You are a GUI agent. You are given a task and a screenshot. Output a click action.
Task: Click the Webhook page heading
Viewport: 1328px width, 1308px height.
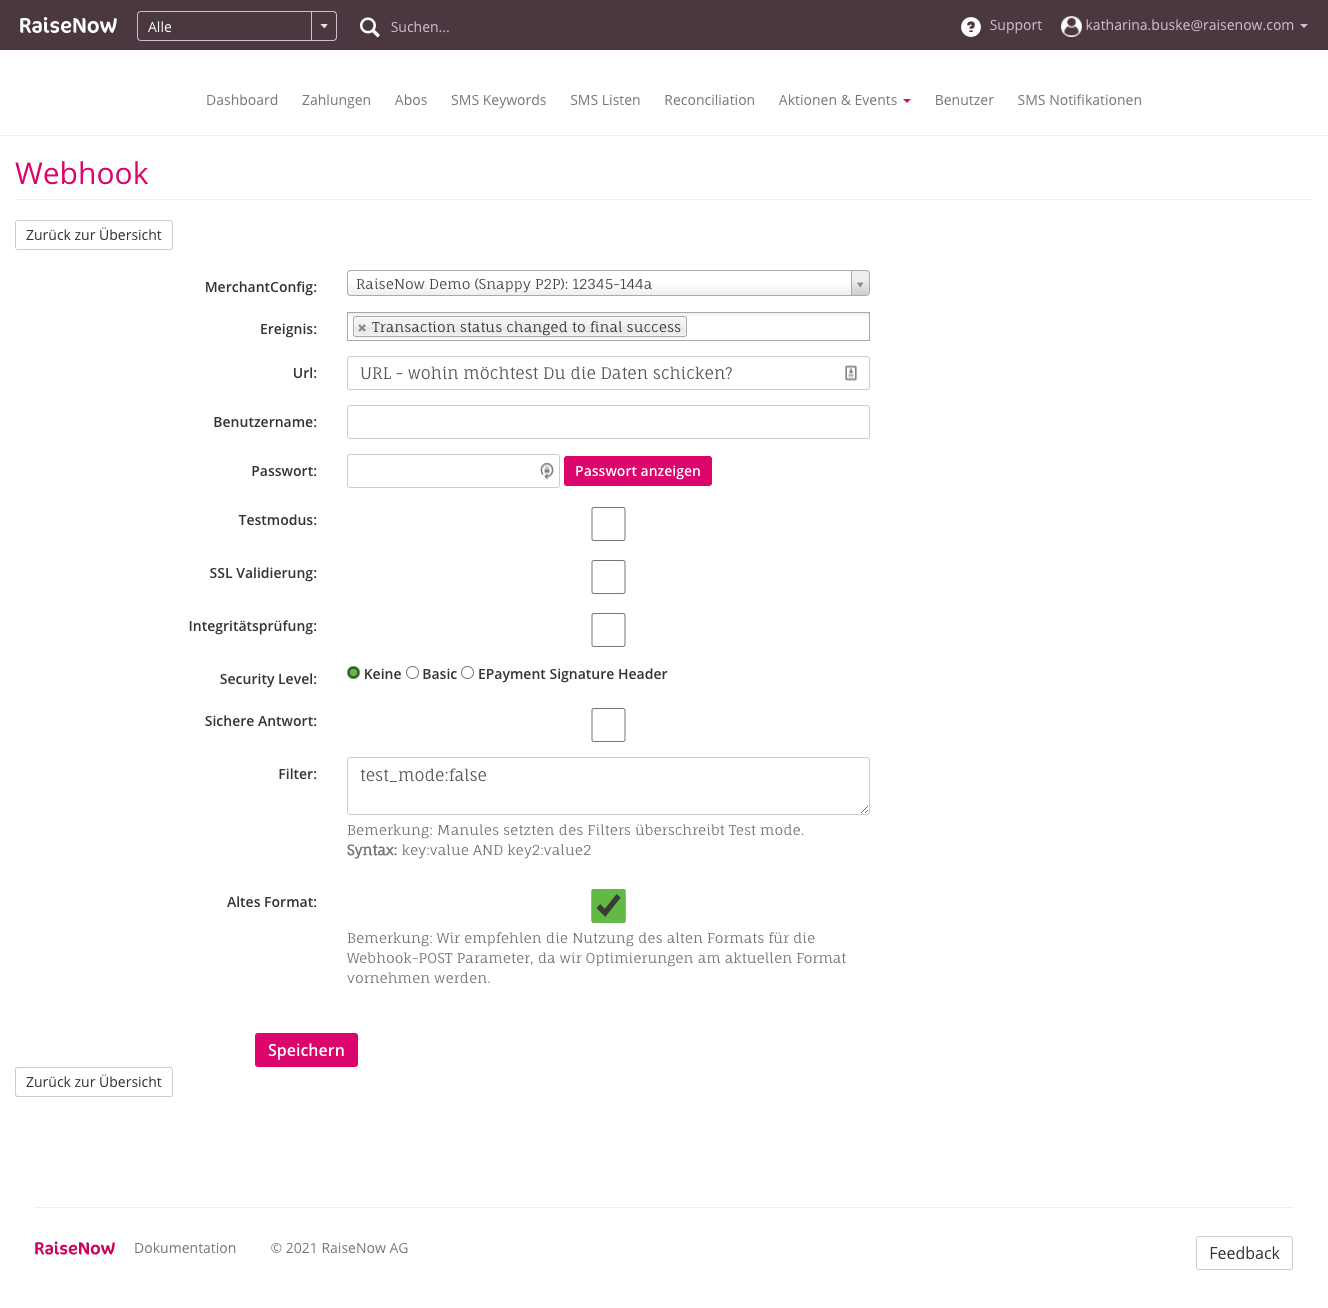(x=82, y=173)
